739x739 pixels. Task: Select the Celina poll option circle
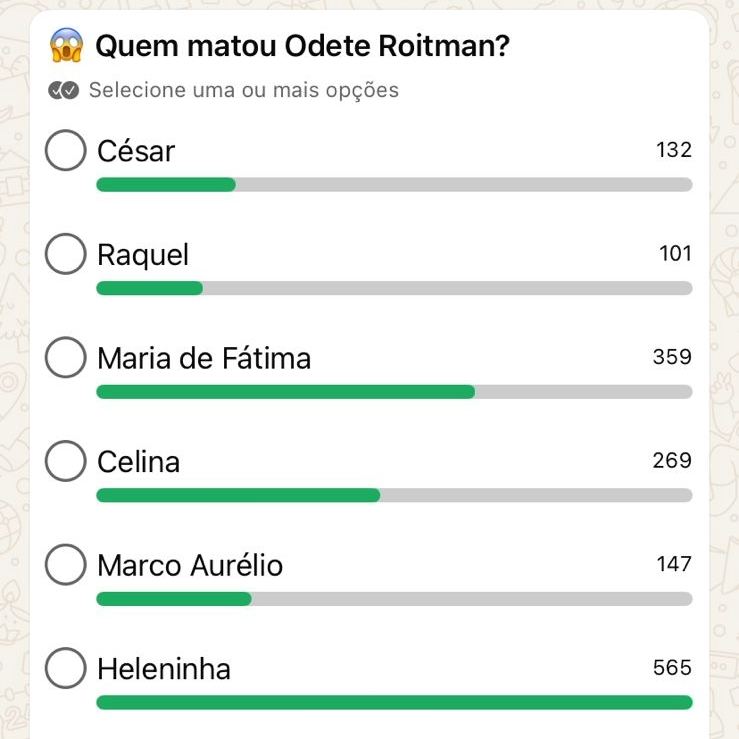pos(66,461)
